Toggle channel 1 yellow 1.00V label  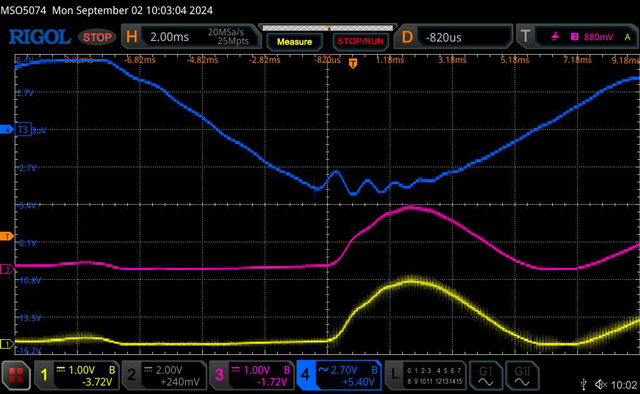click(x=77, y=375)
